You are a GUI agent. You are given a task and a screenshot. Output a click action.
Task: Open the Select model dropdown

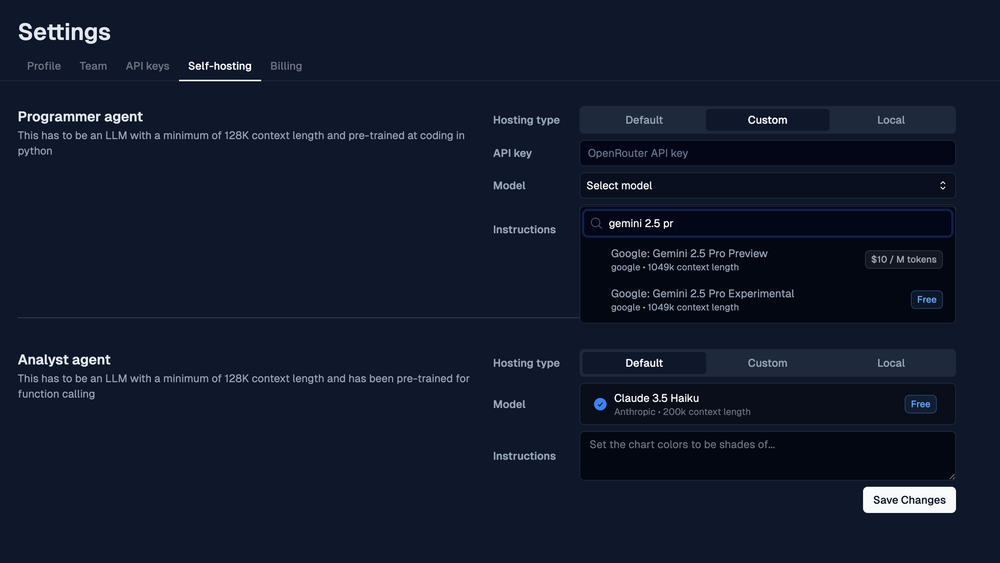(766, 186)
